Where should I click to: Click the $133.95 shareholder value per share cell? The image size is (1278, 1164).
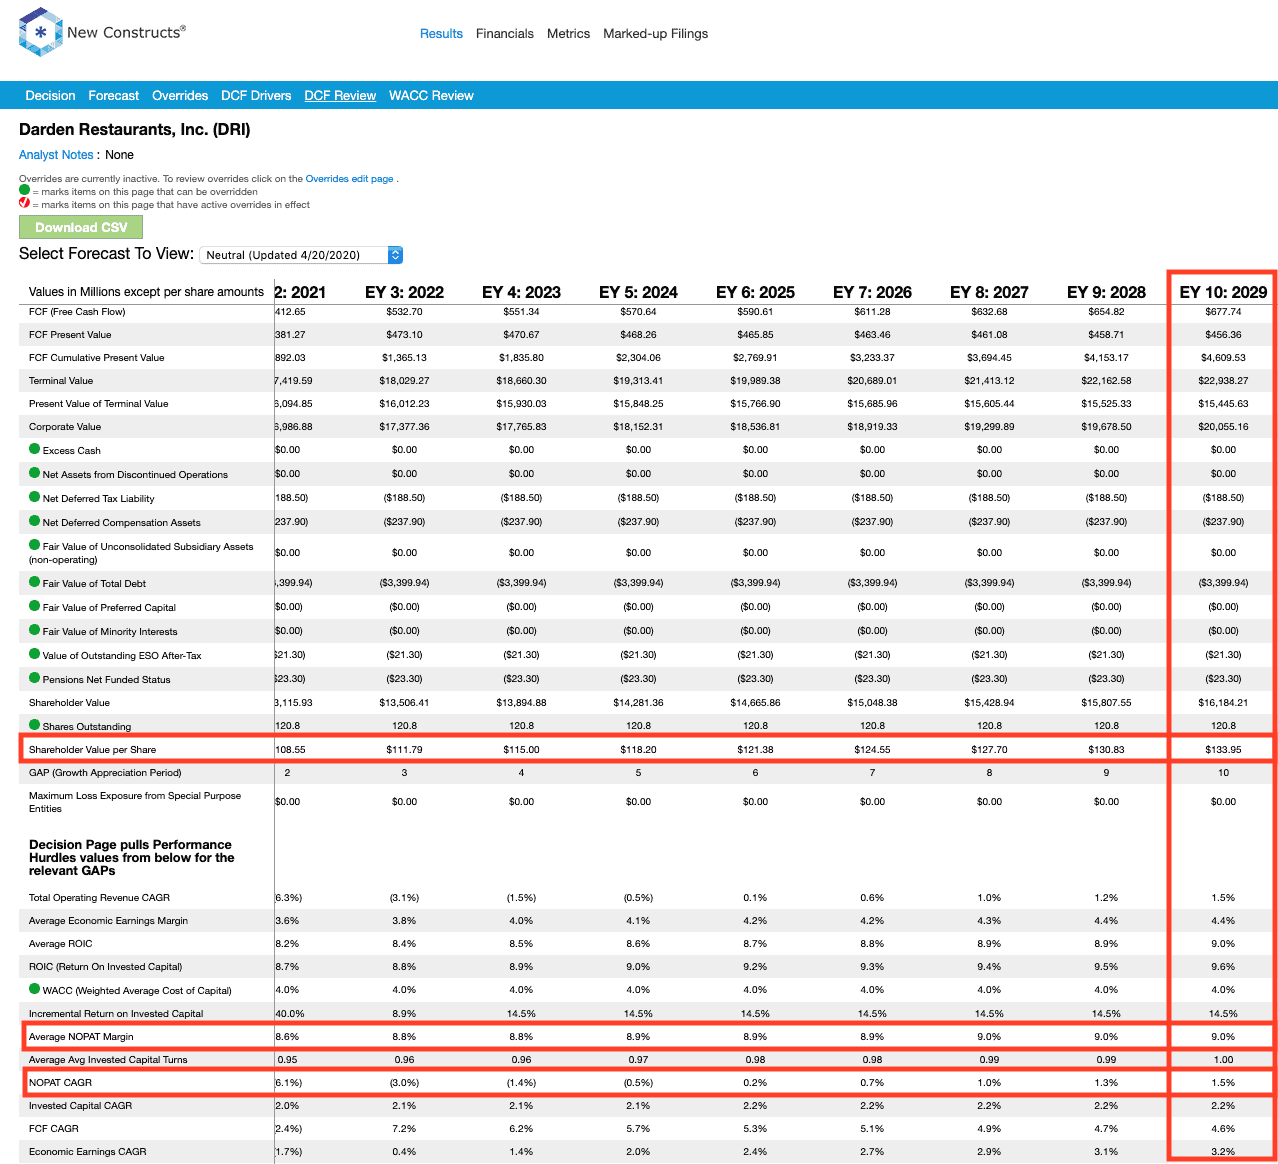[1223, 749]
